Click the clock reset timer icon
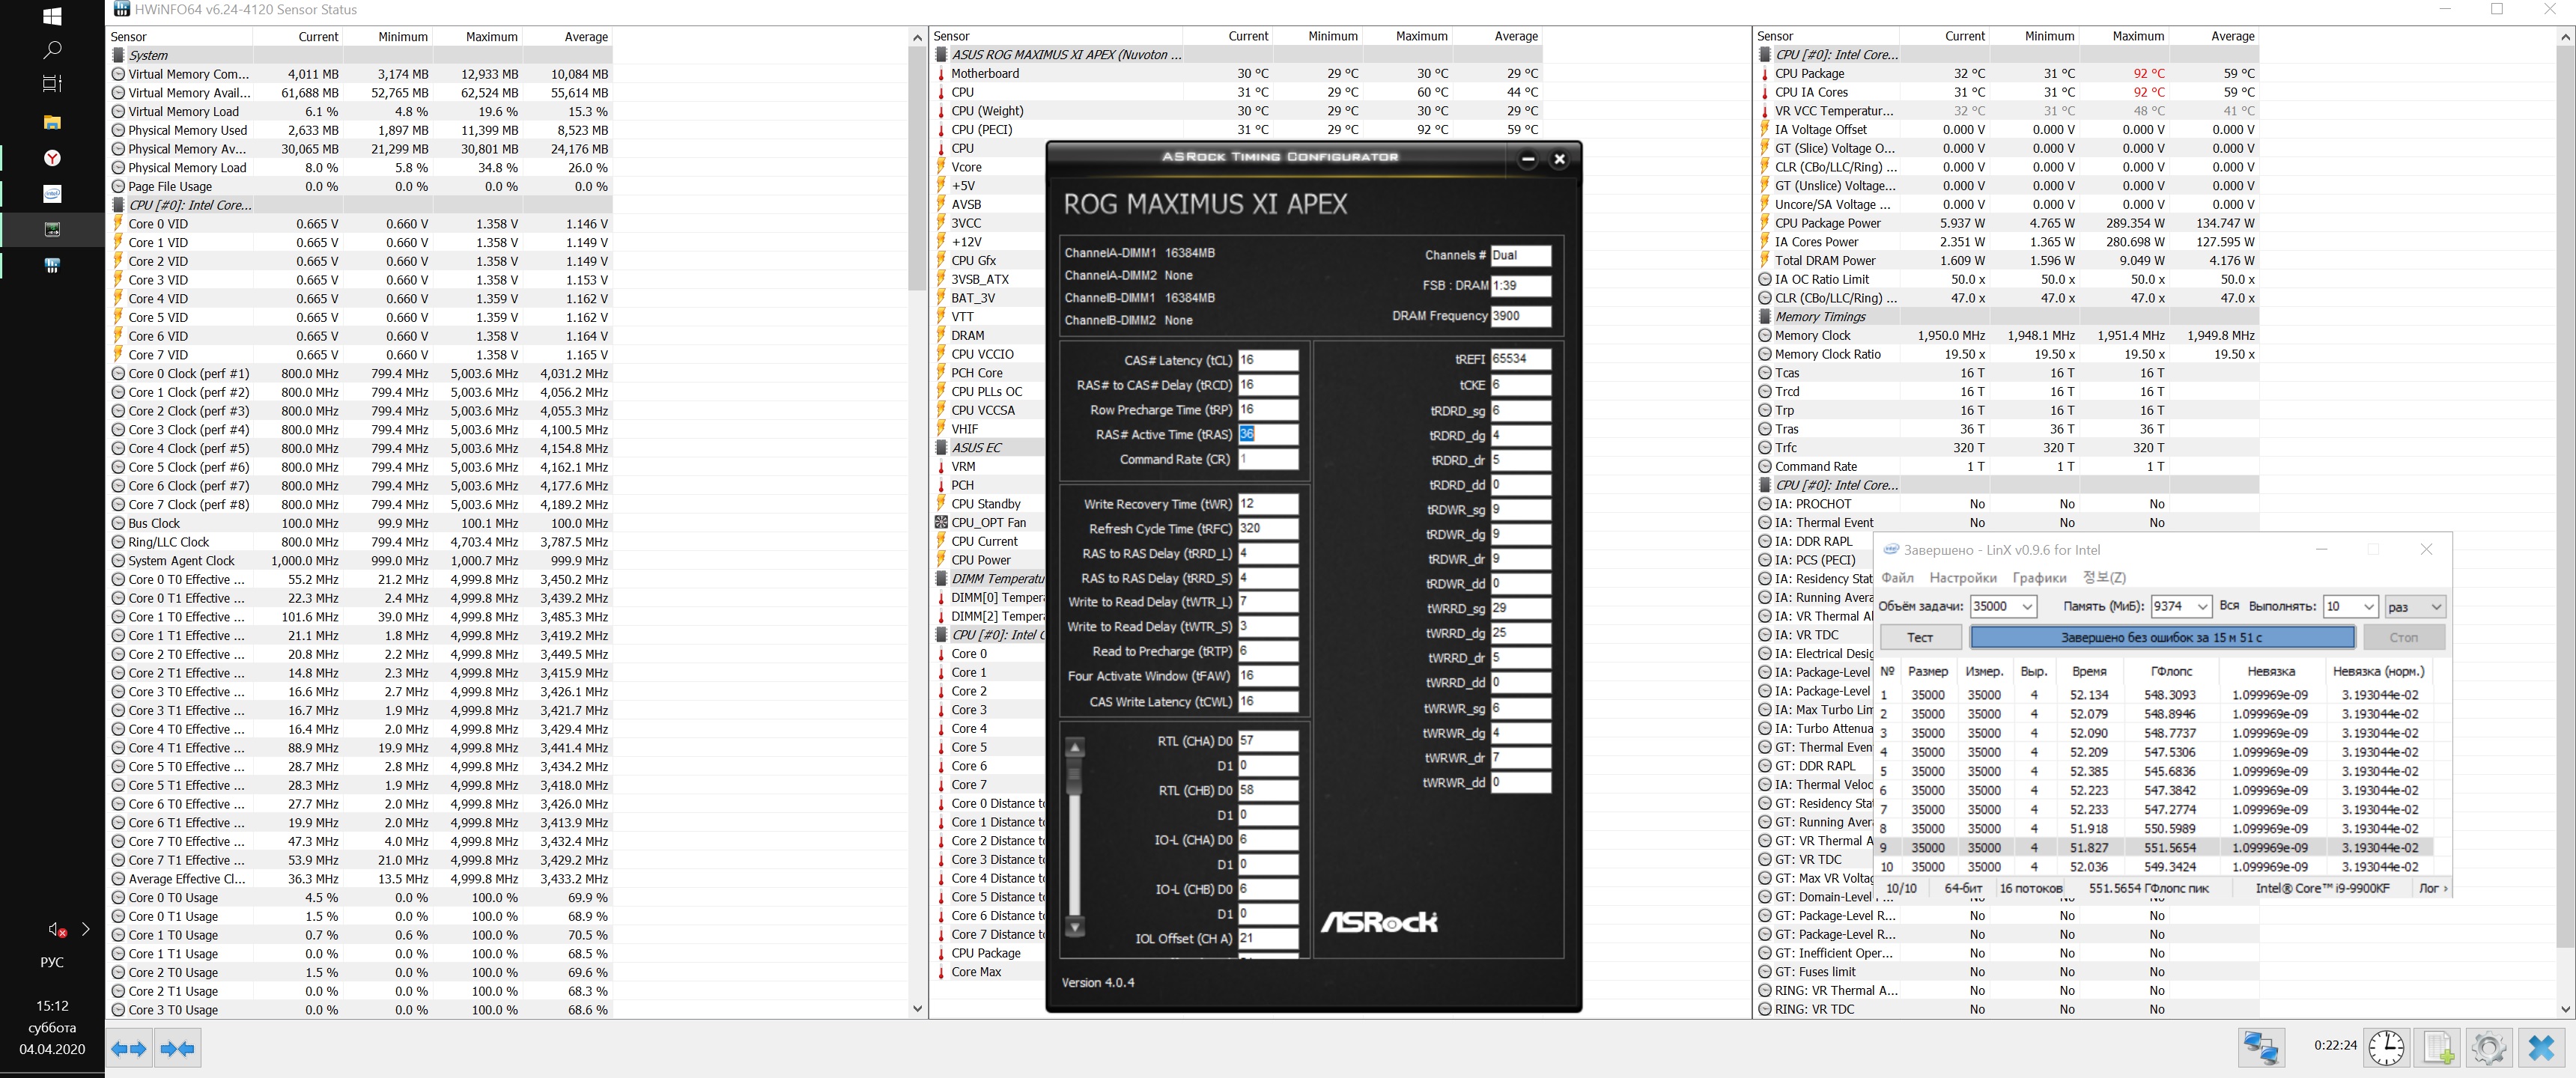Viewport: 2576px width, 1078px height. tap(2386, 1047)
